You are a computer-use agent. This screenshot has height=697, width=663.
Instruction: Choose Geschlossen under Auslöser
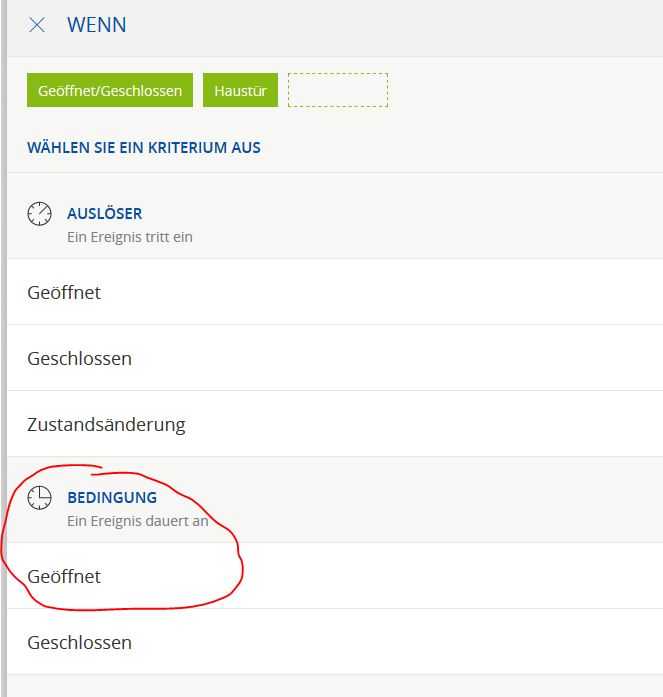coord(79,358)
